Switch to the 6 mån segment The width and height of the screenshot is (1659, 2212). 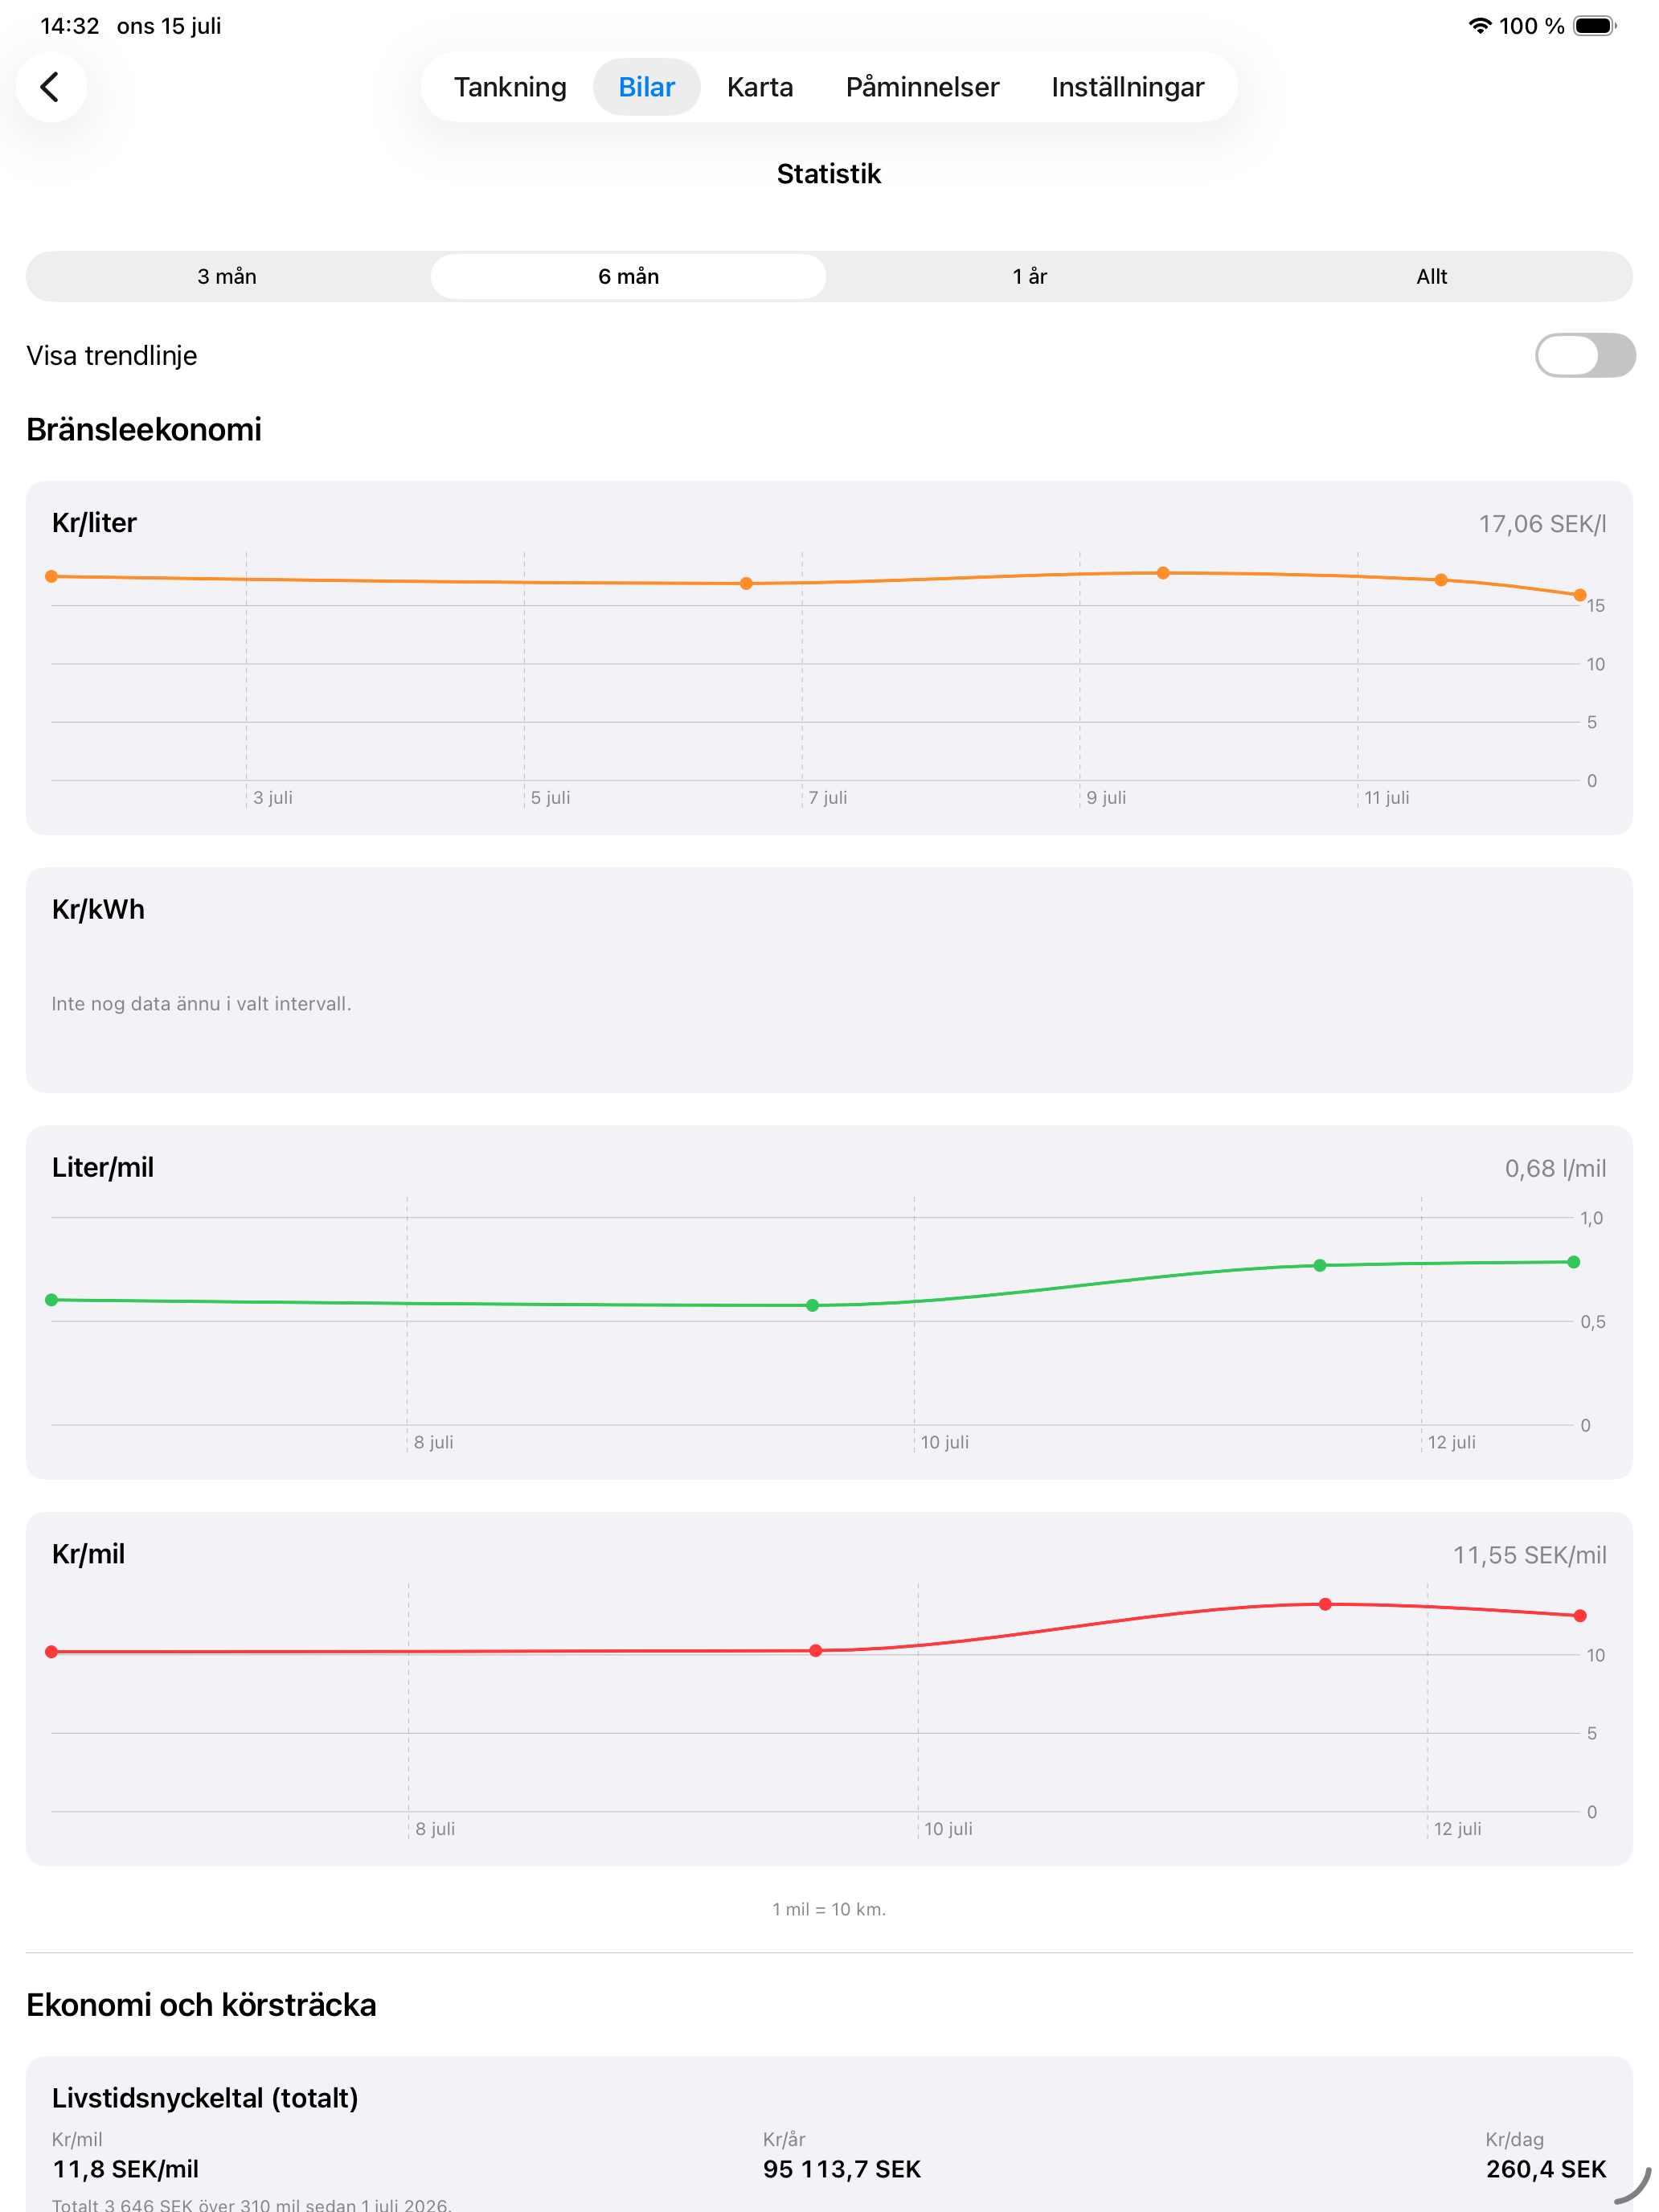tap(628, 276)
